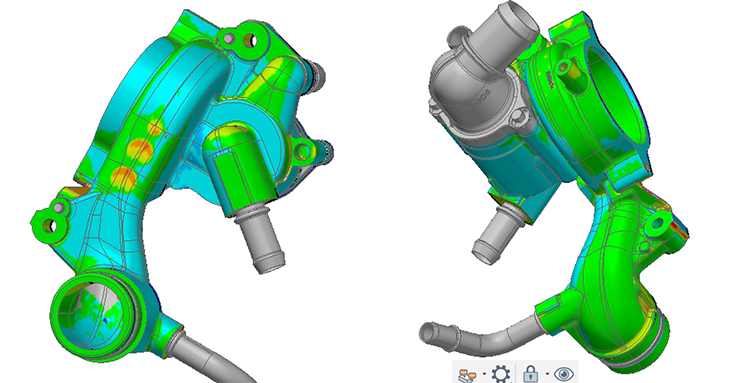Pick the lowest orange deviation hotspot on left model
The height and width of the screenshot is (383, 750).
coord(123,176)
